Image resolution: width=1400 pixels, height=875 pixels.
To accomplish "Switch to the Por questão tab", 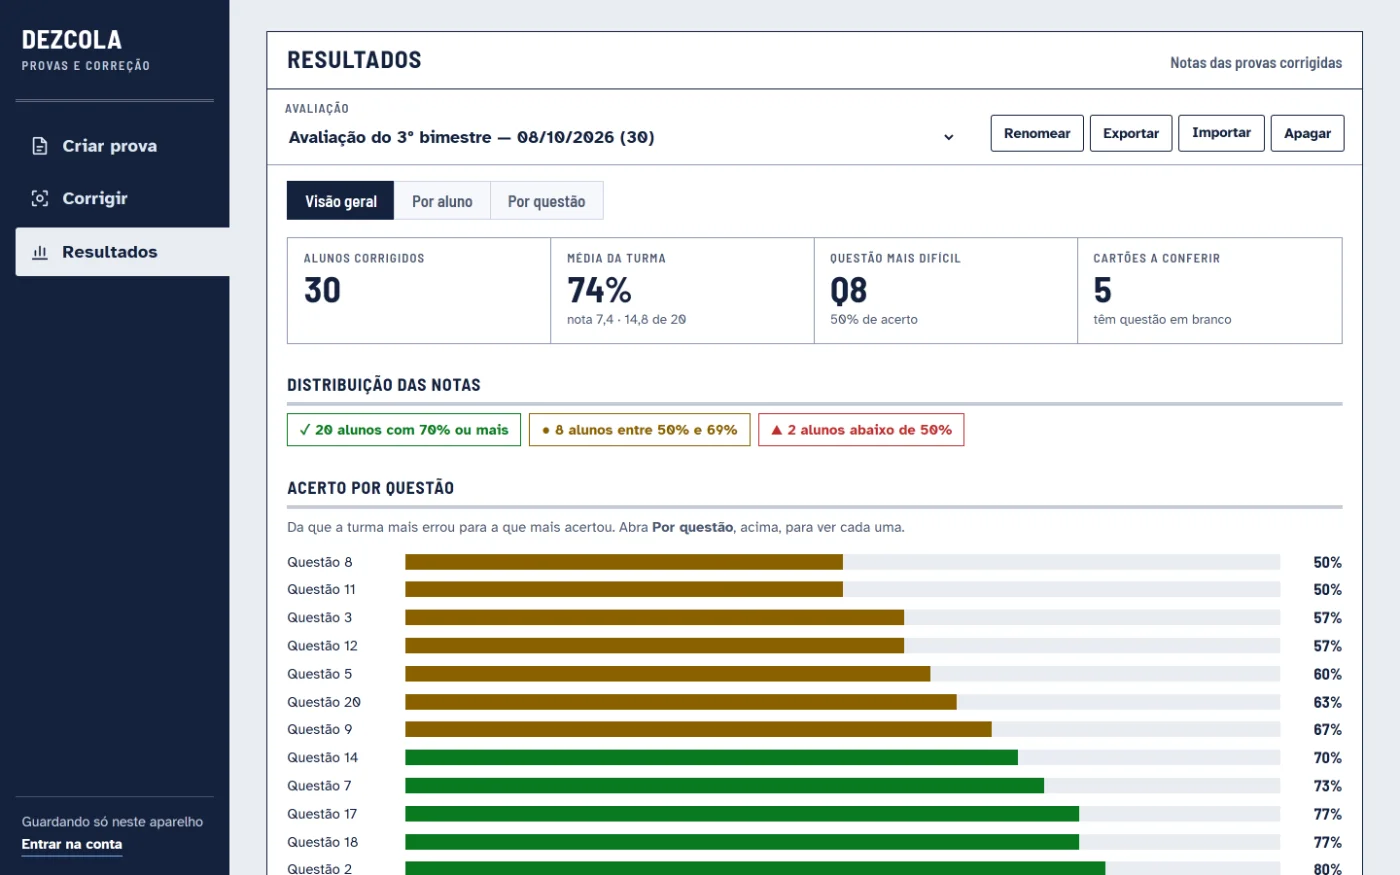I will tap(546, 201).
